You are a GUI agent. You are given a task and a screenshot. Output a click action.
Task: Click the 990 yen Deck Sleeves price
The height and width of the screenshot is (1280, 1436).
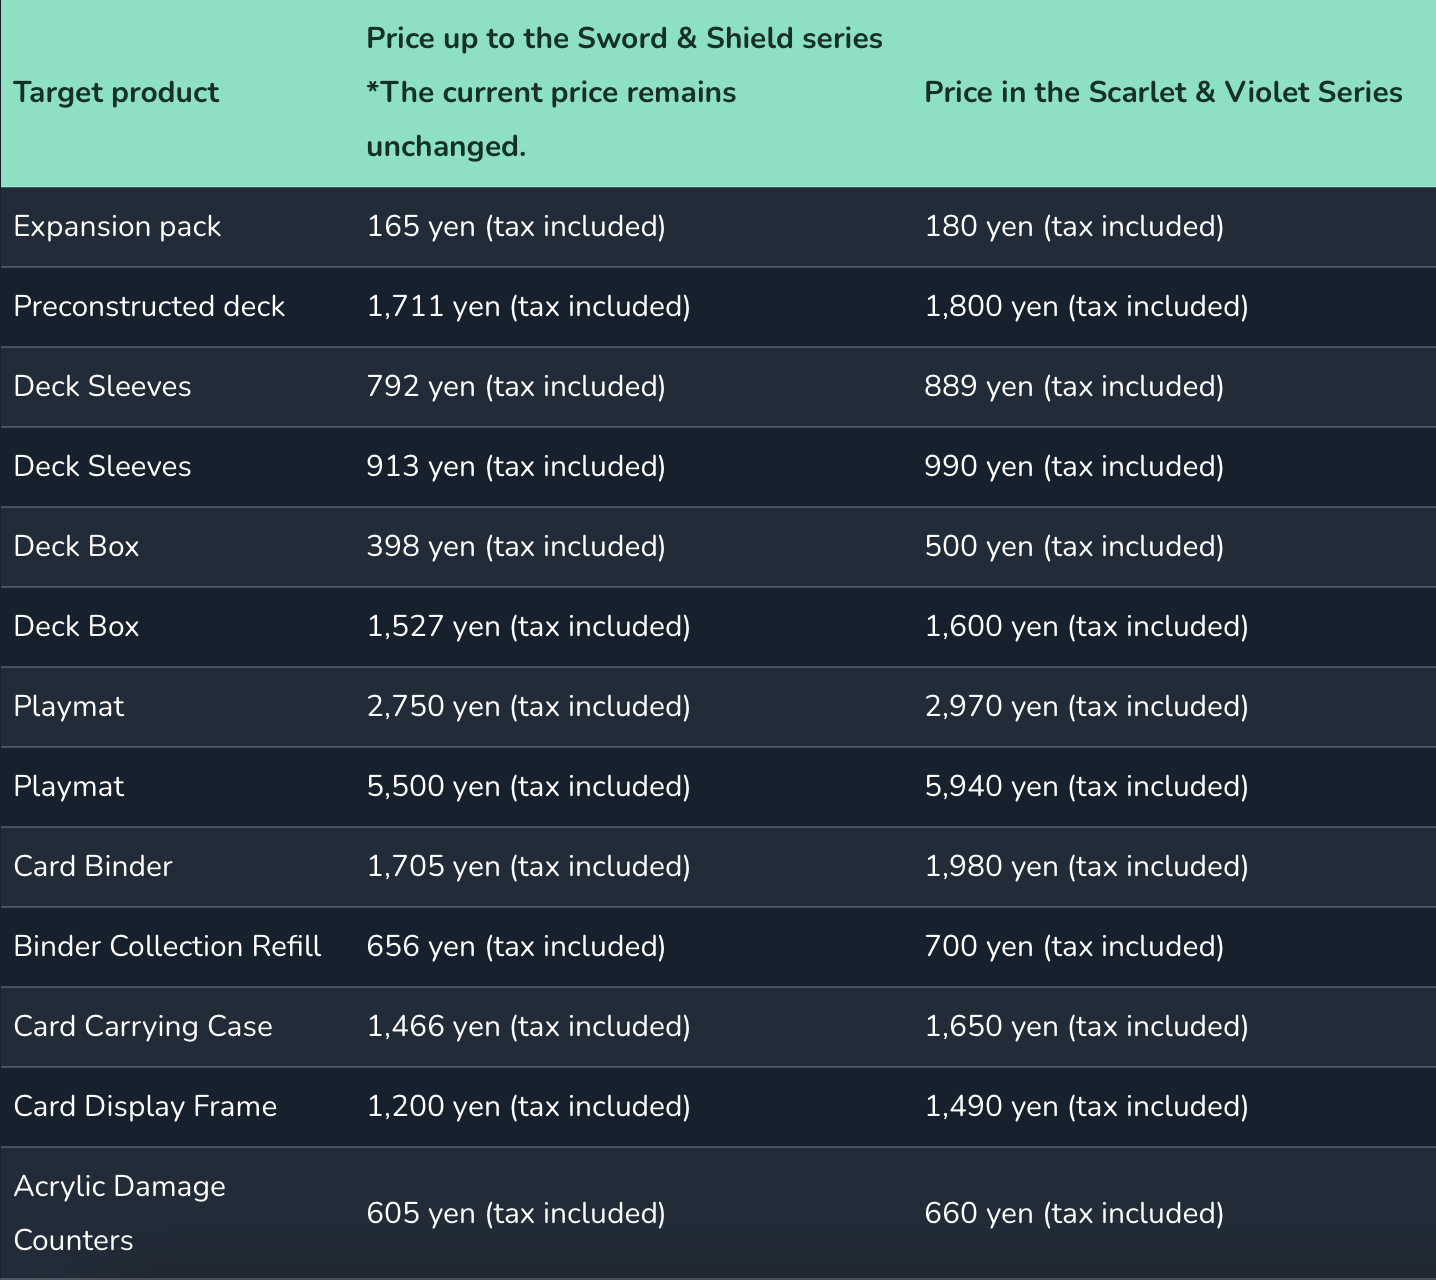coord(1073,466)
